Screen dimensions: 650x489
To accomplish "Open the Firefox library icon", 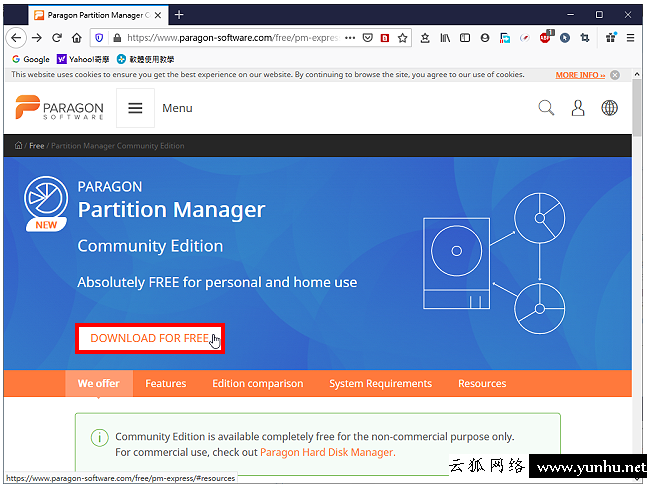I will click(445, 38).
